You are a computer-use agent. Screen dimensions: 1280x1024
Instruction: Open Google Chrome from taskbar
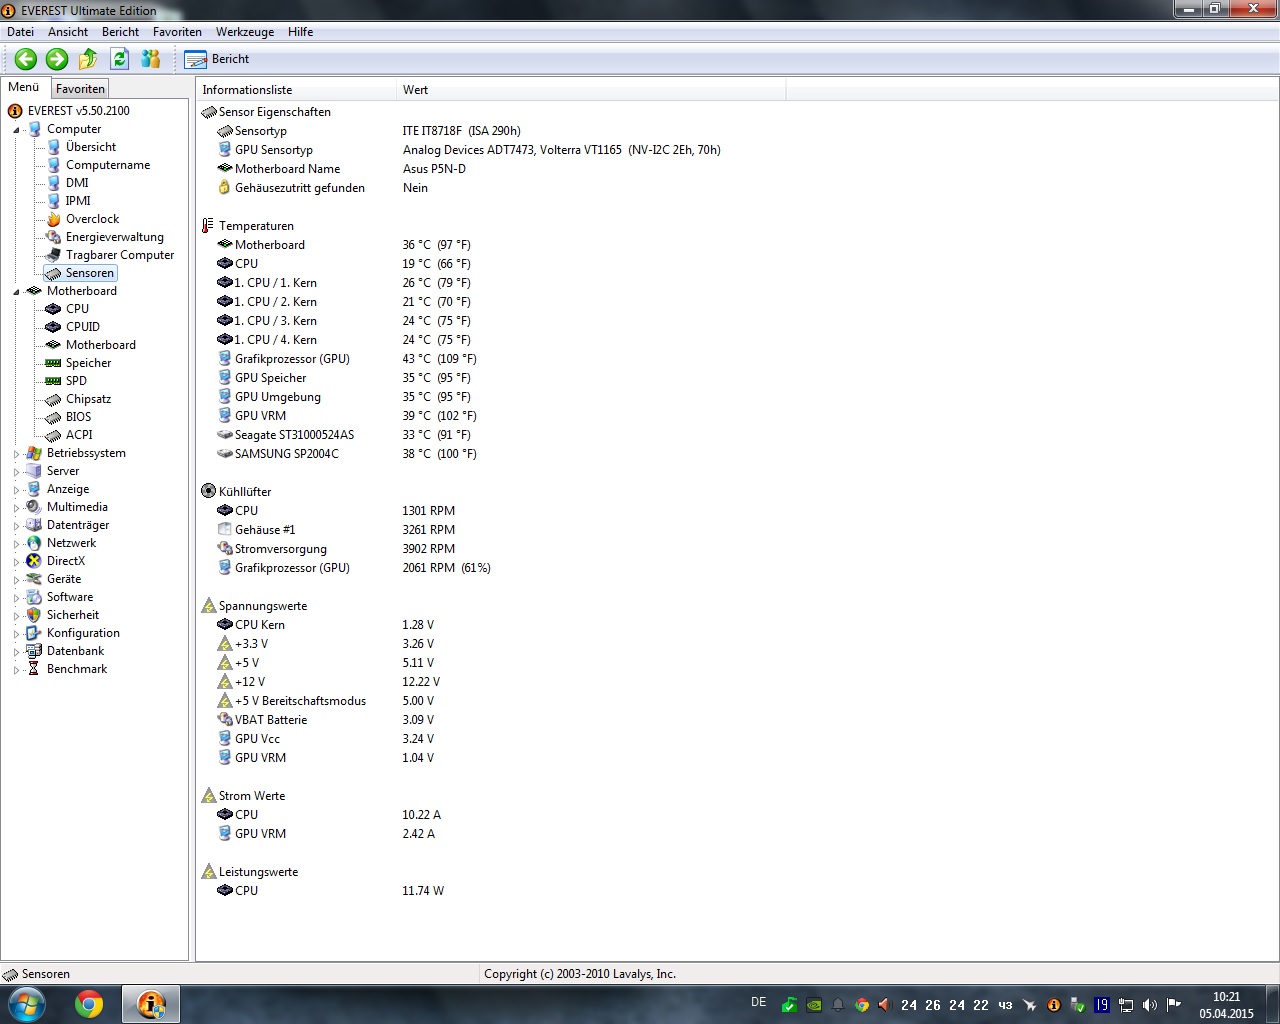click(x=89, y=1004)
